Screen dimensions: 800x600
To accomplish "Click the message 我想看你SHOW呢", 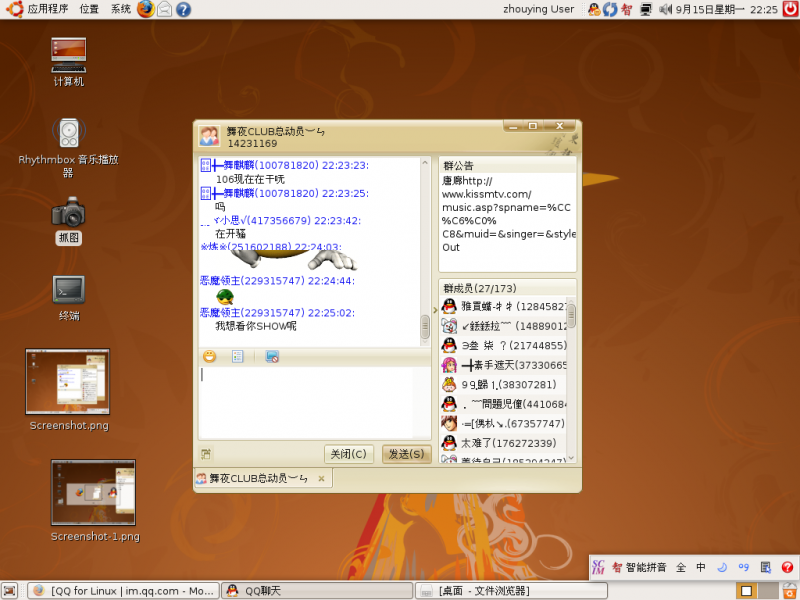I will (x=256, y=326).
